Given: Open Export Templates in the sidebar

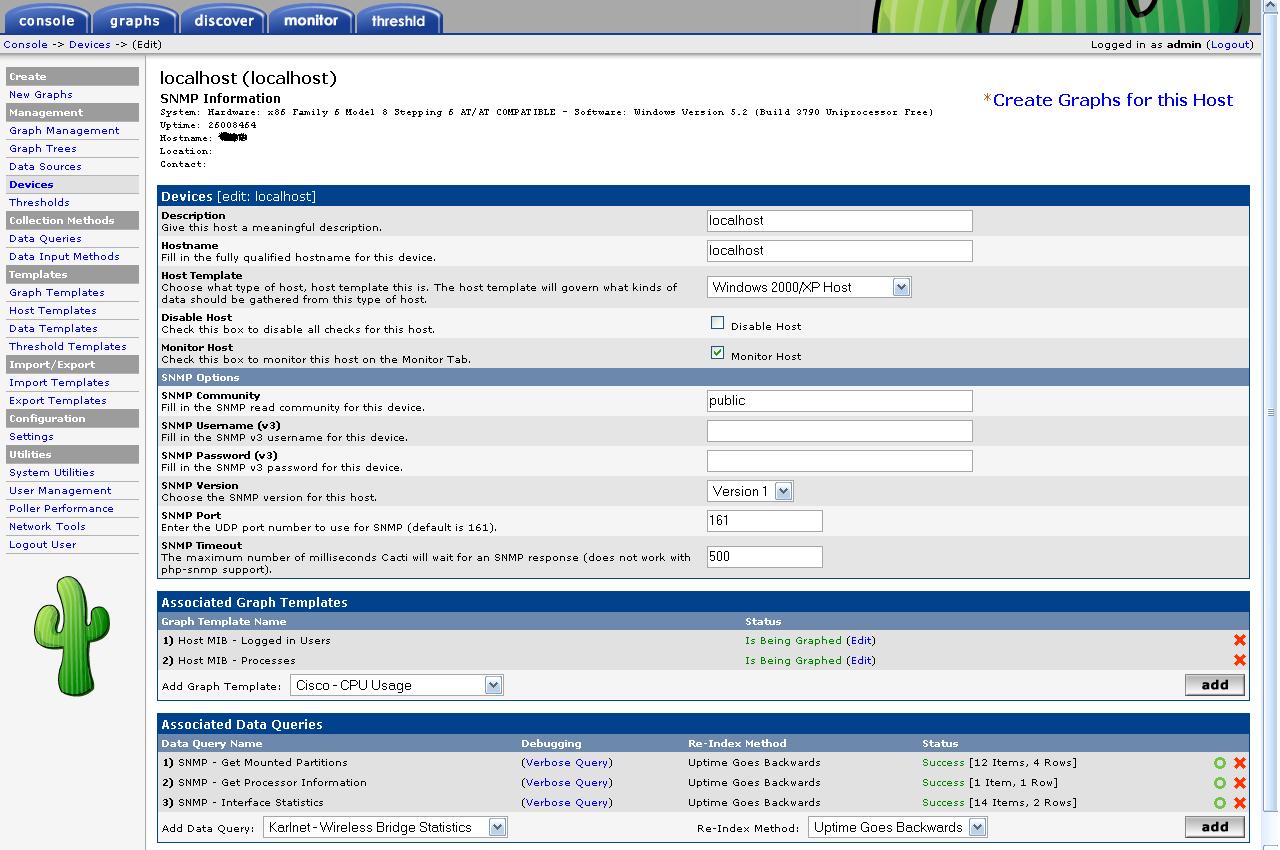Looking at the screenshot, I should coord(58,401).
